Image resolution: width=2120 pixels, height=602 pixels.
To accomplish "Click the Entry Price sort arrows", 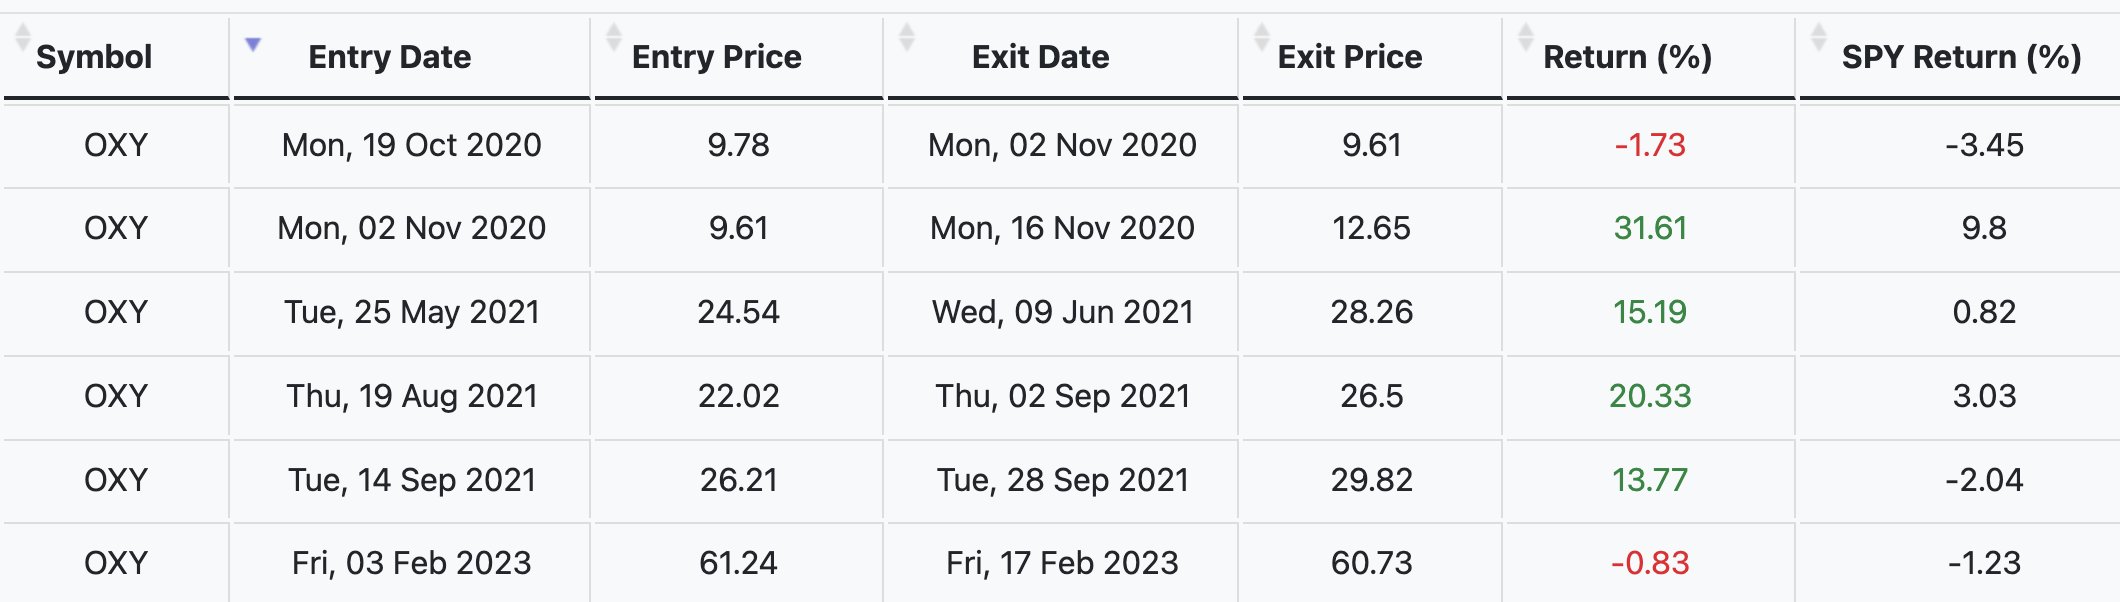I will (x=614, y=37).
